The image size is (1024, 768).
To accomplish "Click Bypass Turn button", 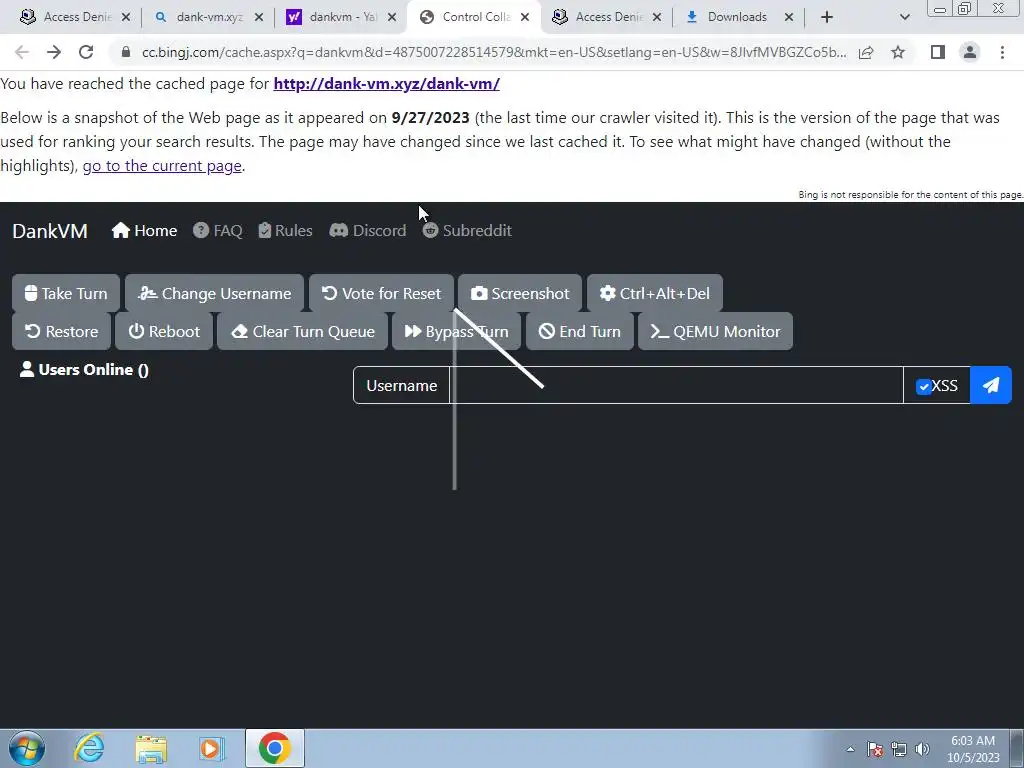I will 456,331.
